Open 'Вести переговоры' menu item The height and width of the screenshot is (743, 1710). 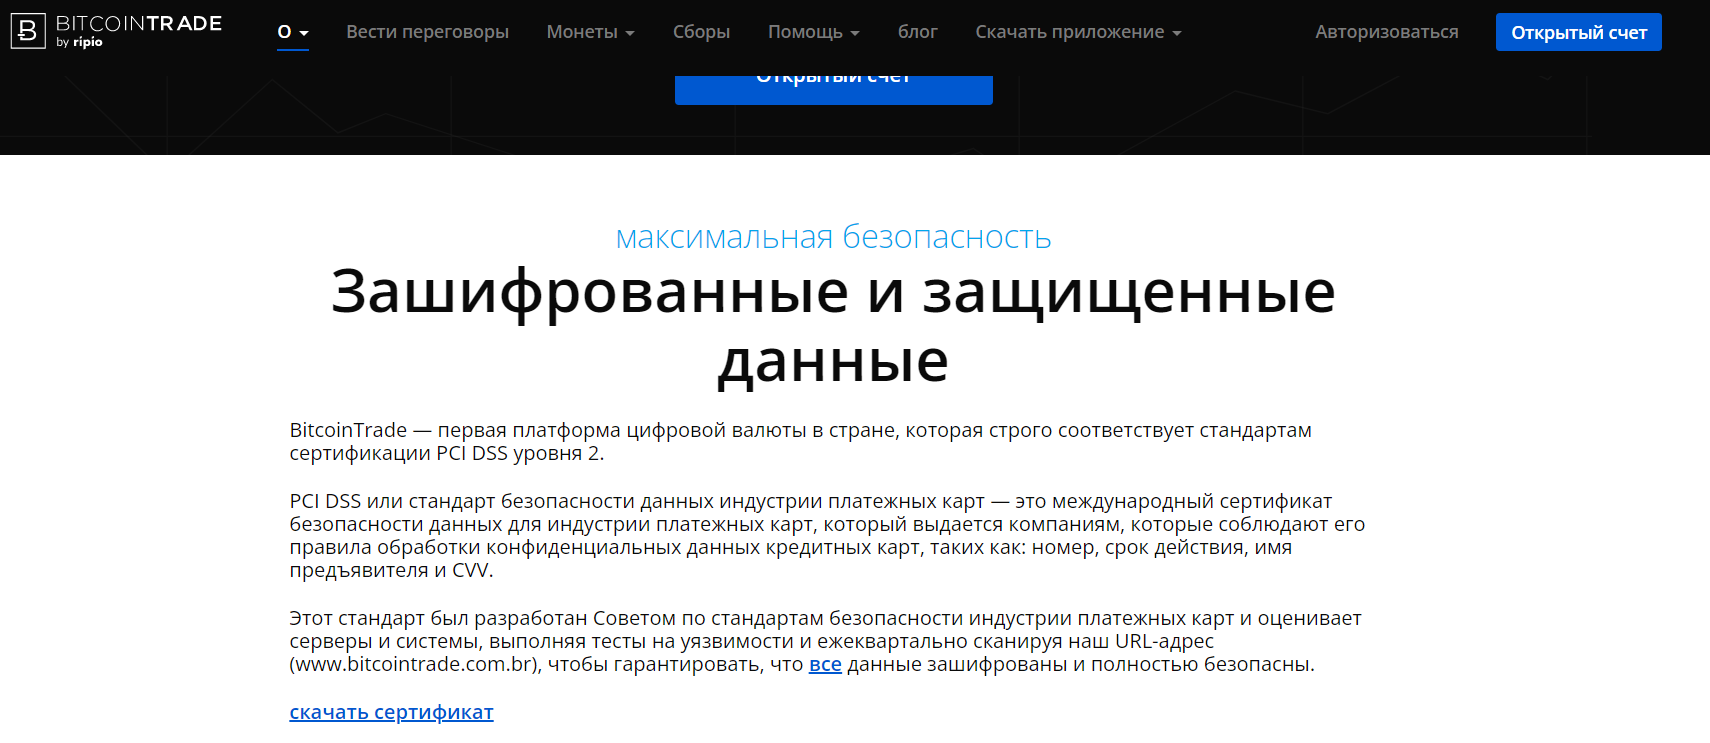[x=427, y=32]
